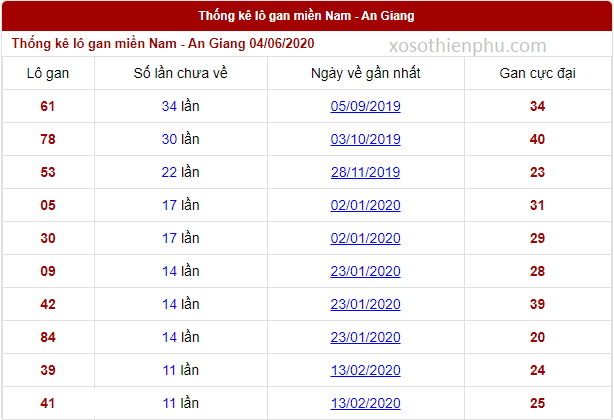Click the 'Ngày về gần nhất' column header

[365, 73]
